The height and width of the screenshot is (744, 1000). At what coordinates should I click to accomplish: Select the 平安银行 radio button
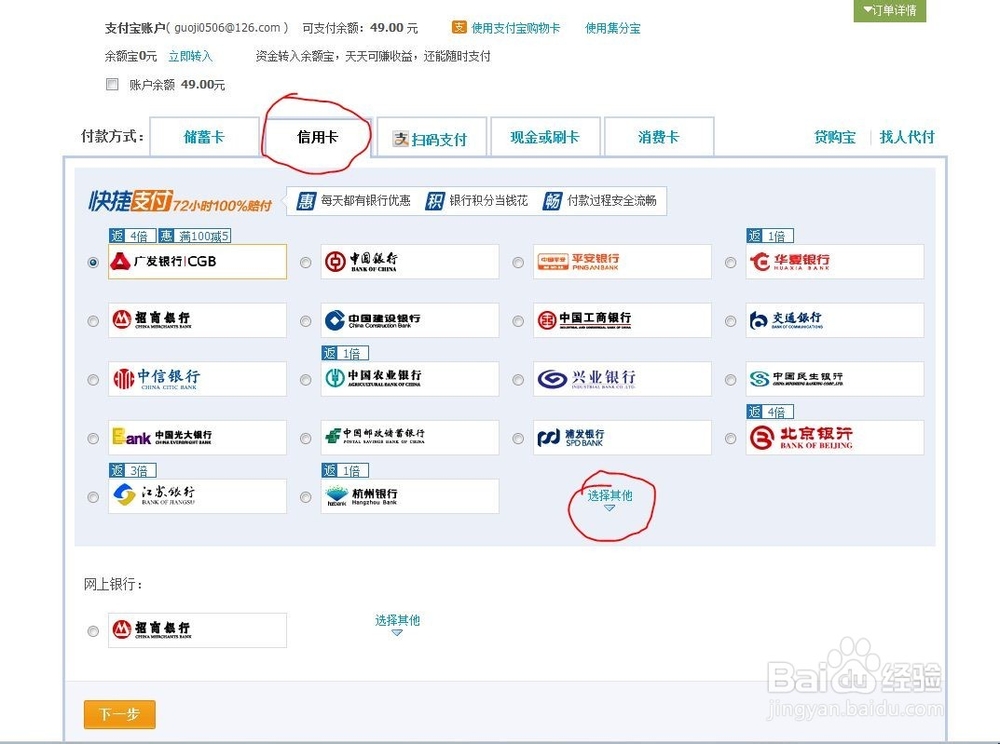pyautogui.click(x=518, y=263)
